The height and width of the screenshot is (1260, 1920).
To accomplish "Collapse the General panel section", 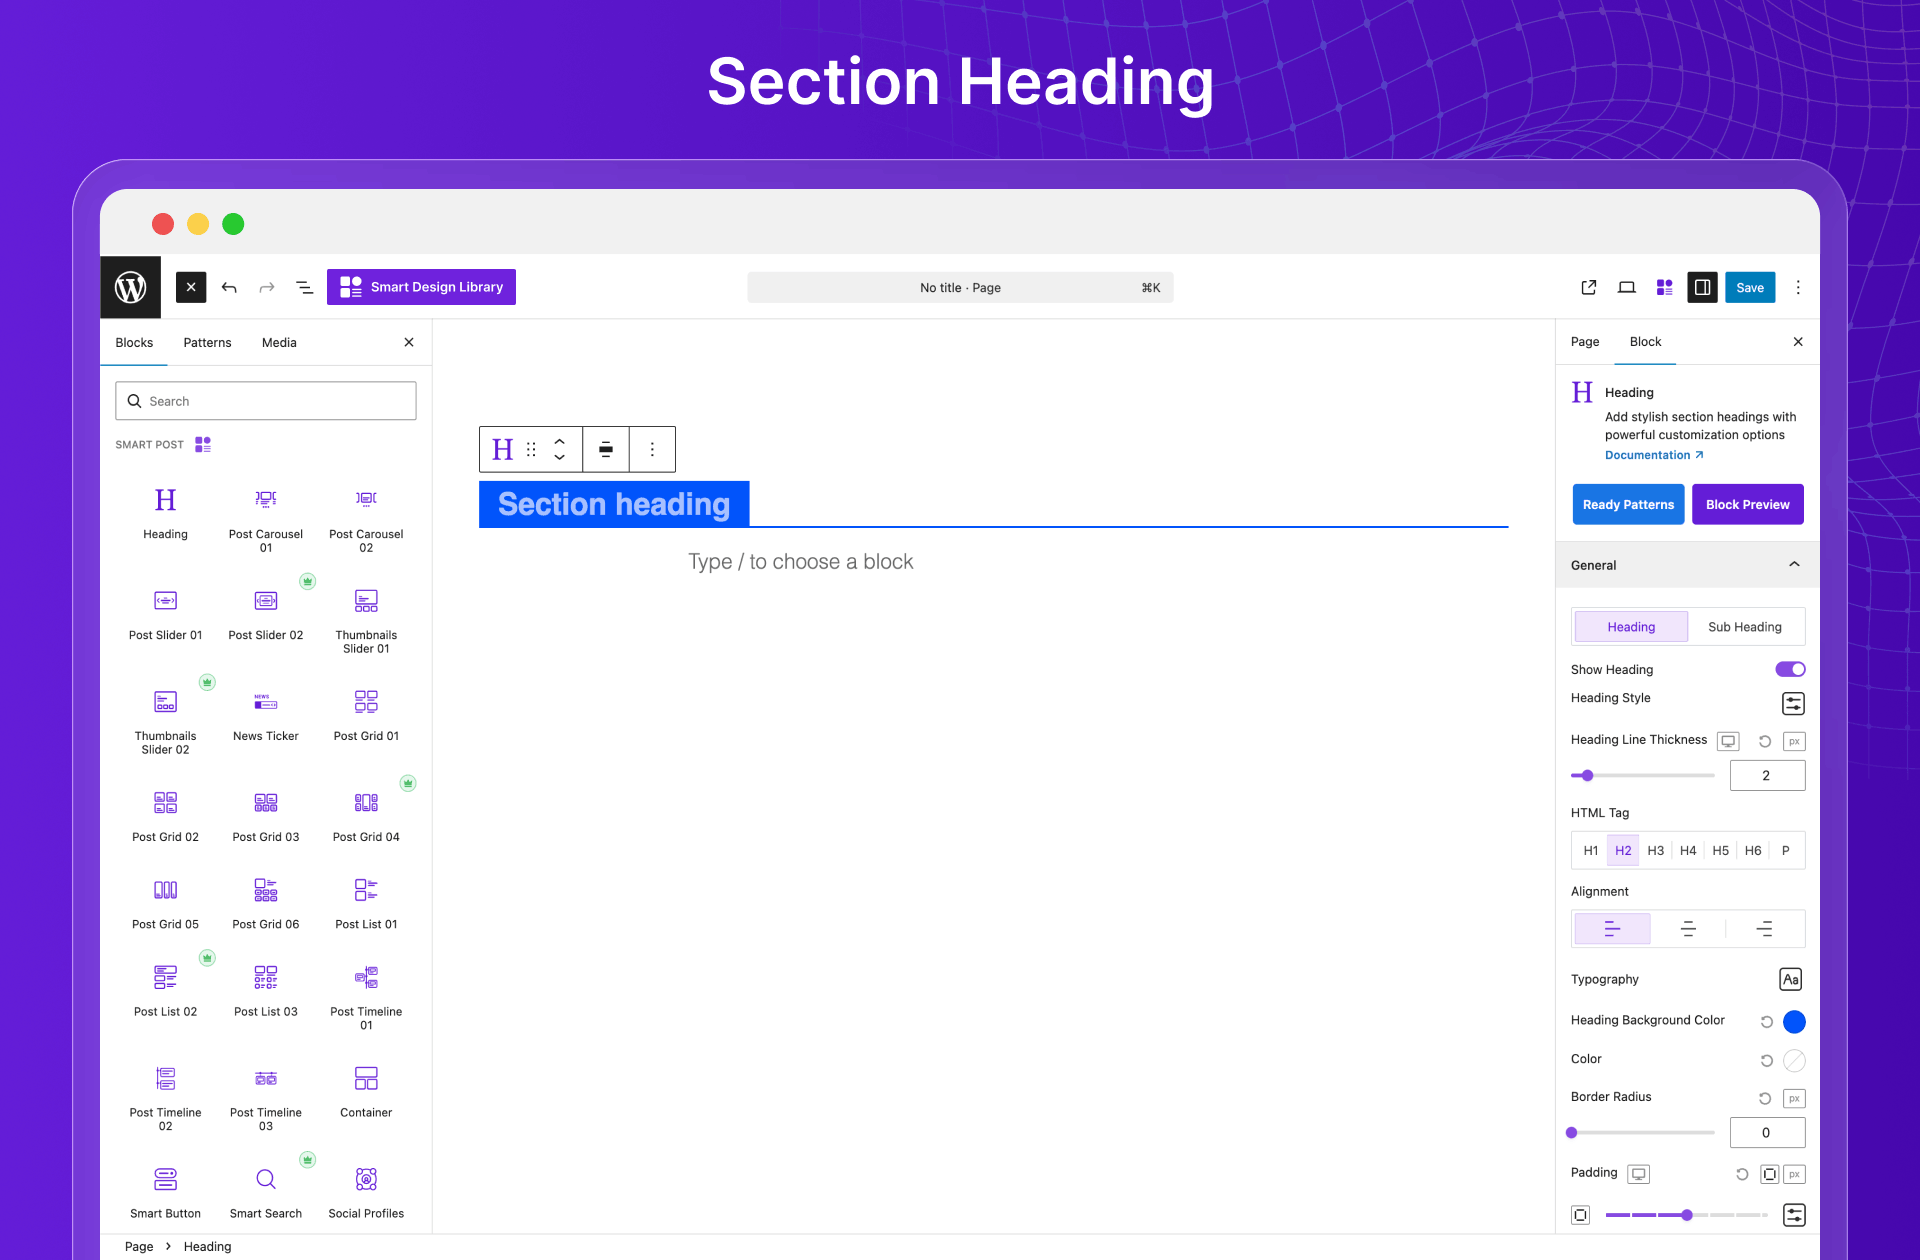I will click(1794, 565).
